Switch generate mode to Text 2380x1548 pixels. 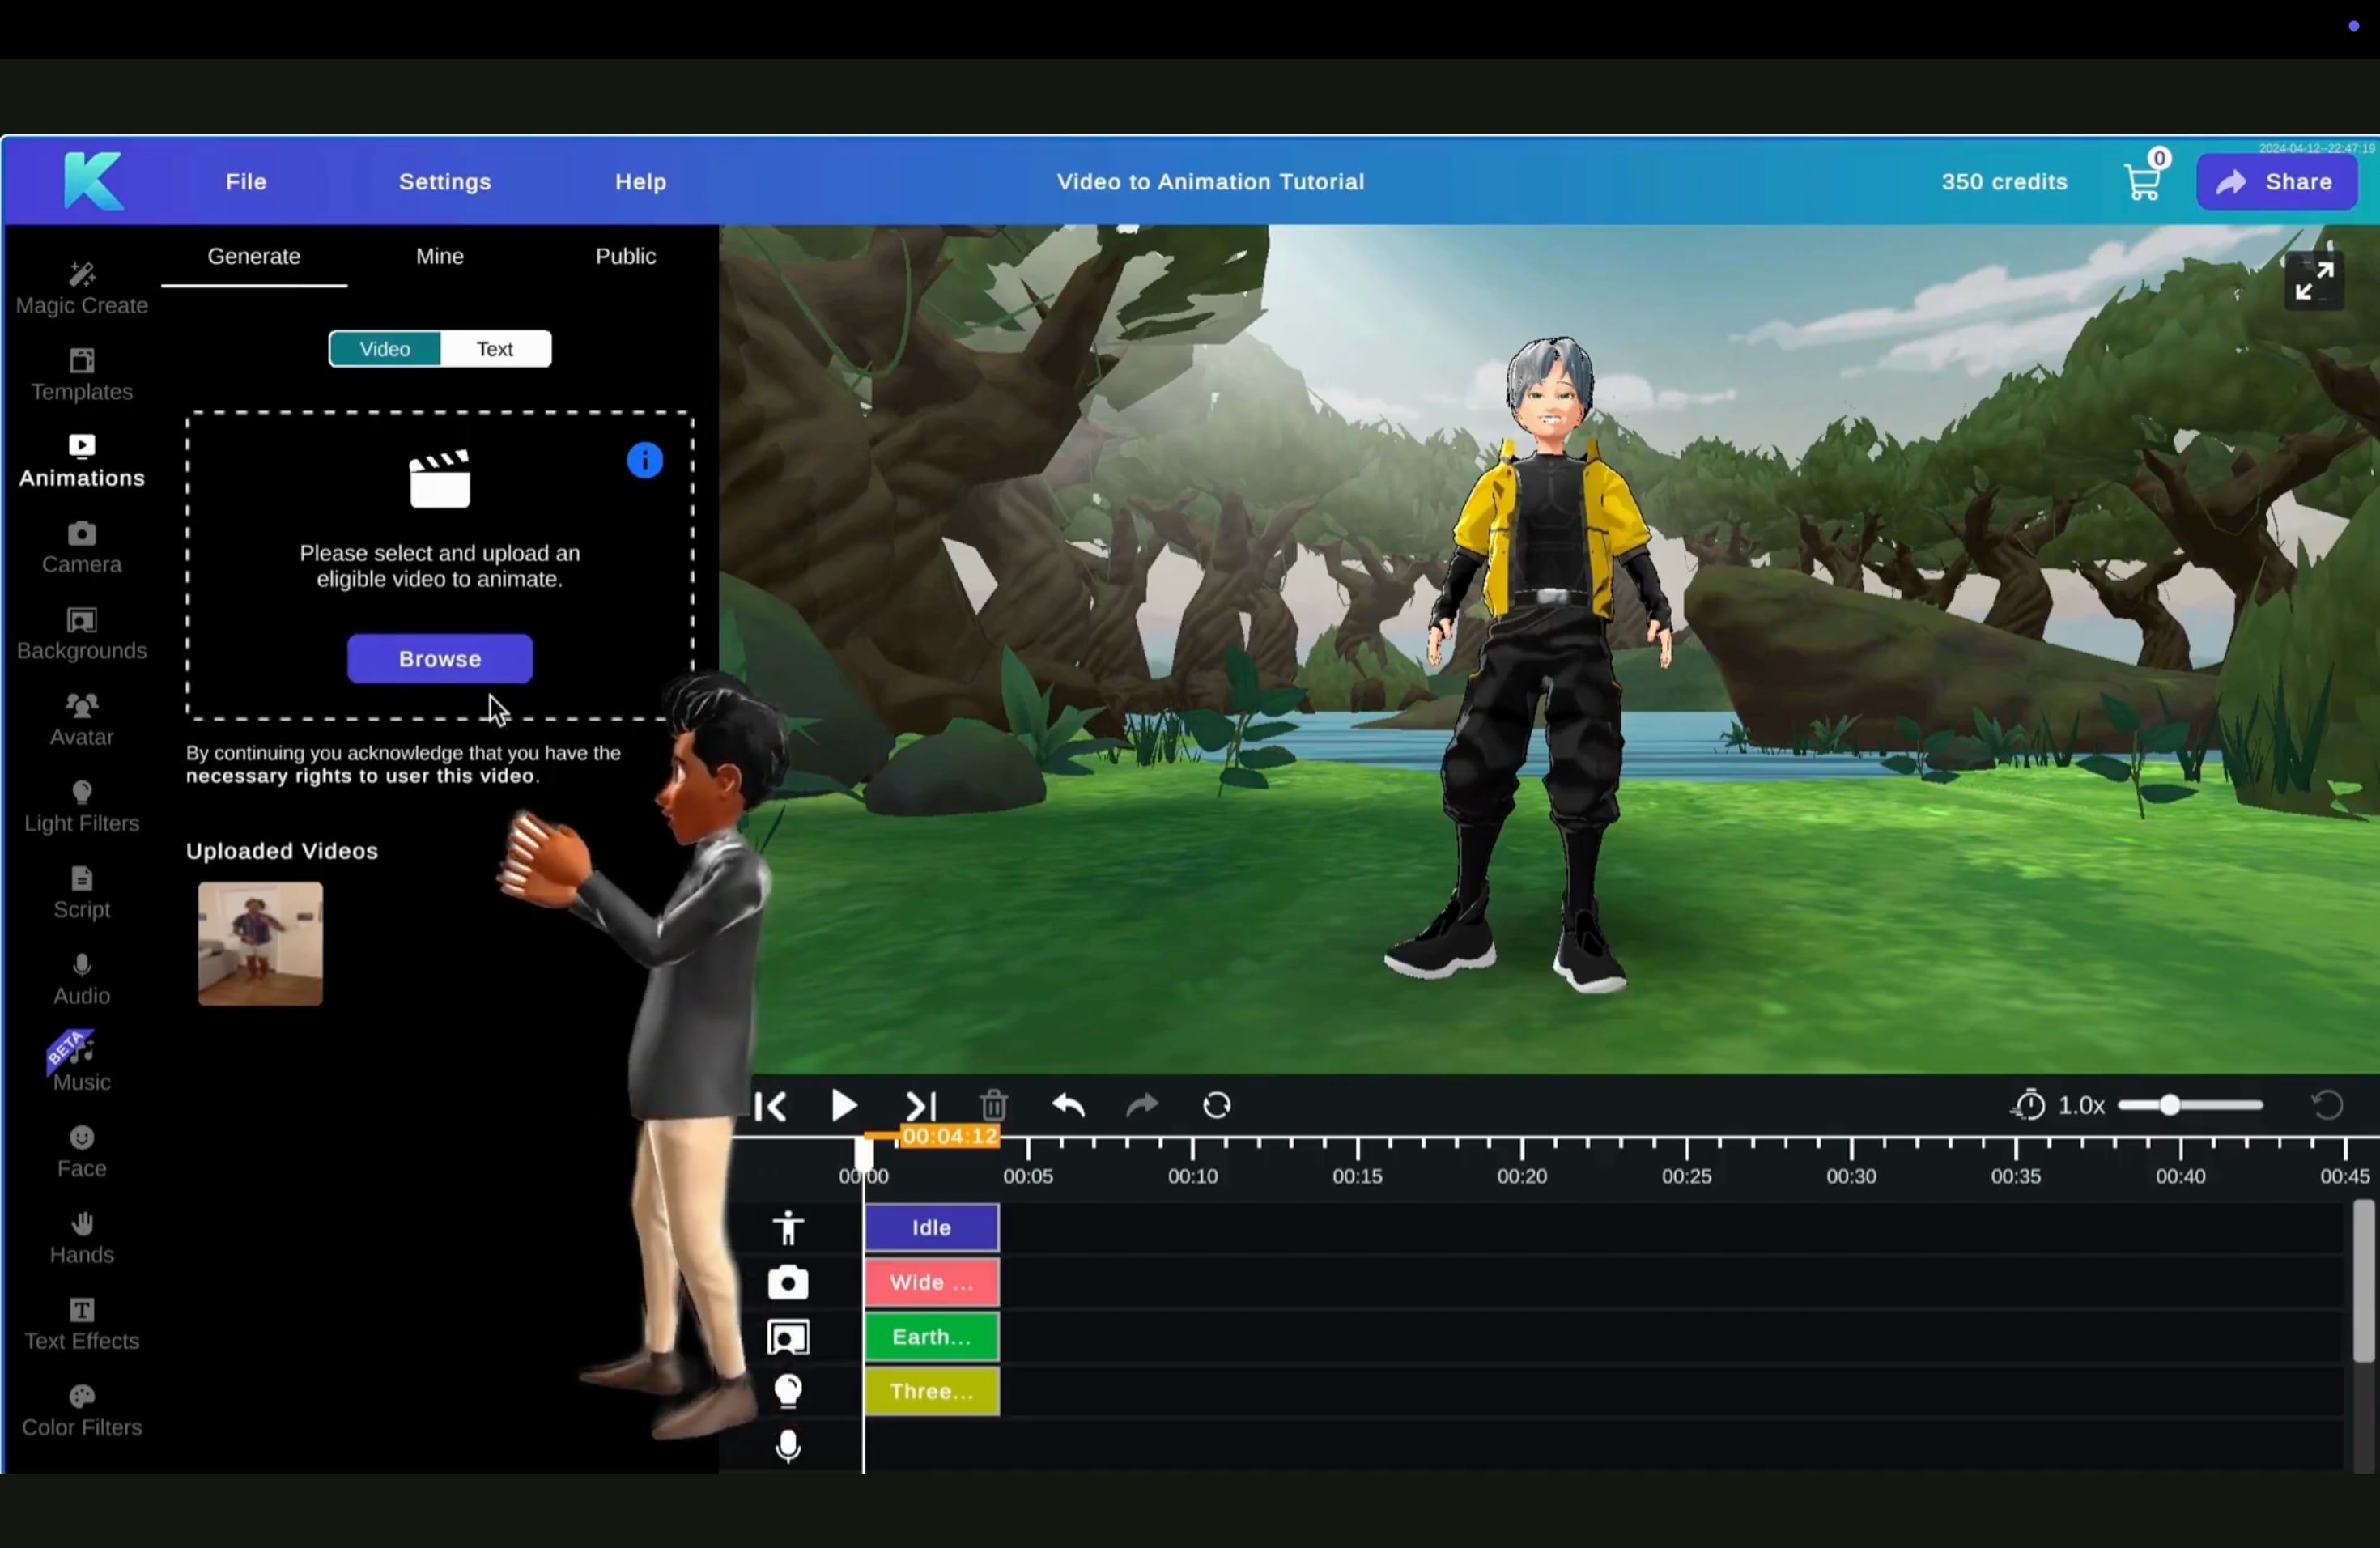(495, 349)
